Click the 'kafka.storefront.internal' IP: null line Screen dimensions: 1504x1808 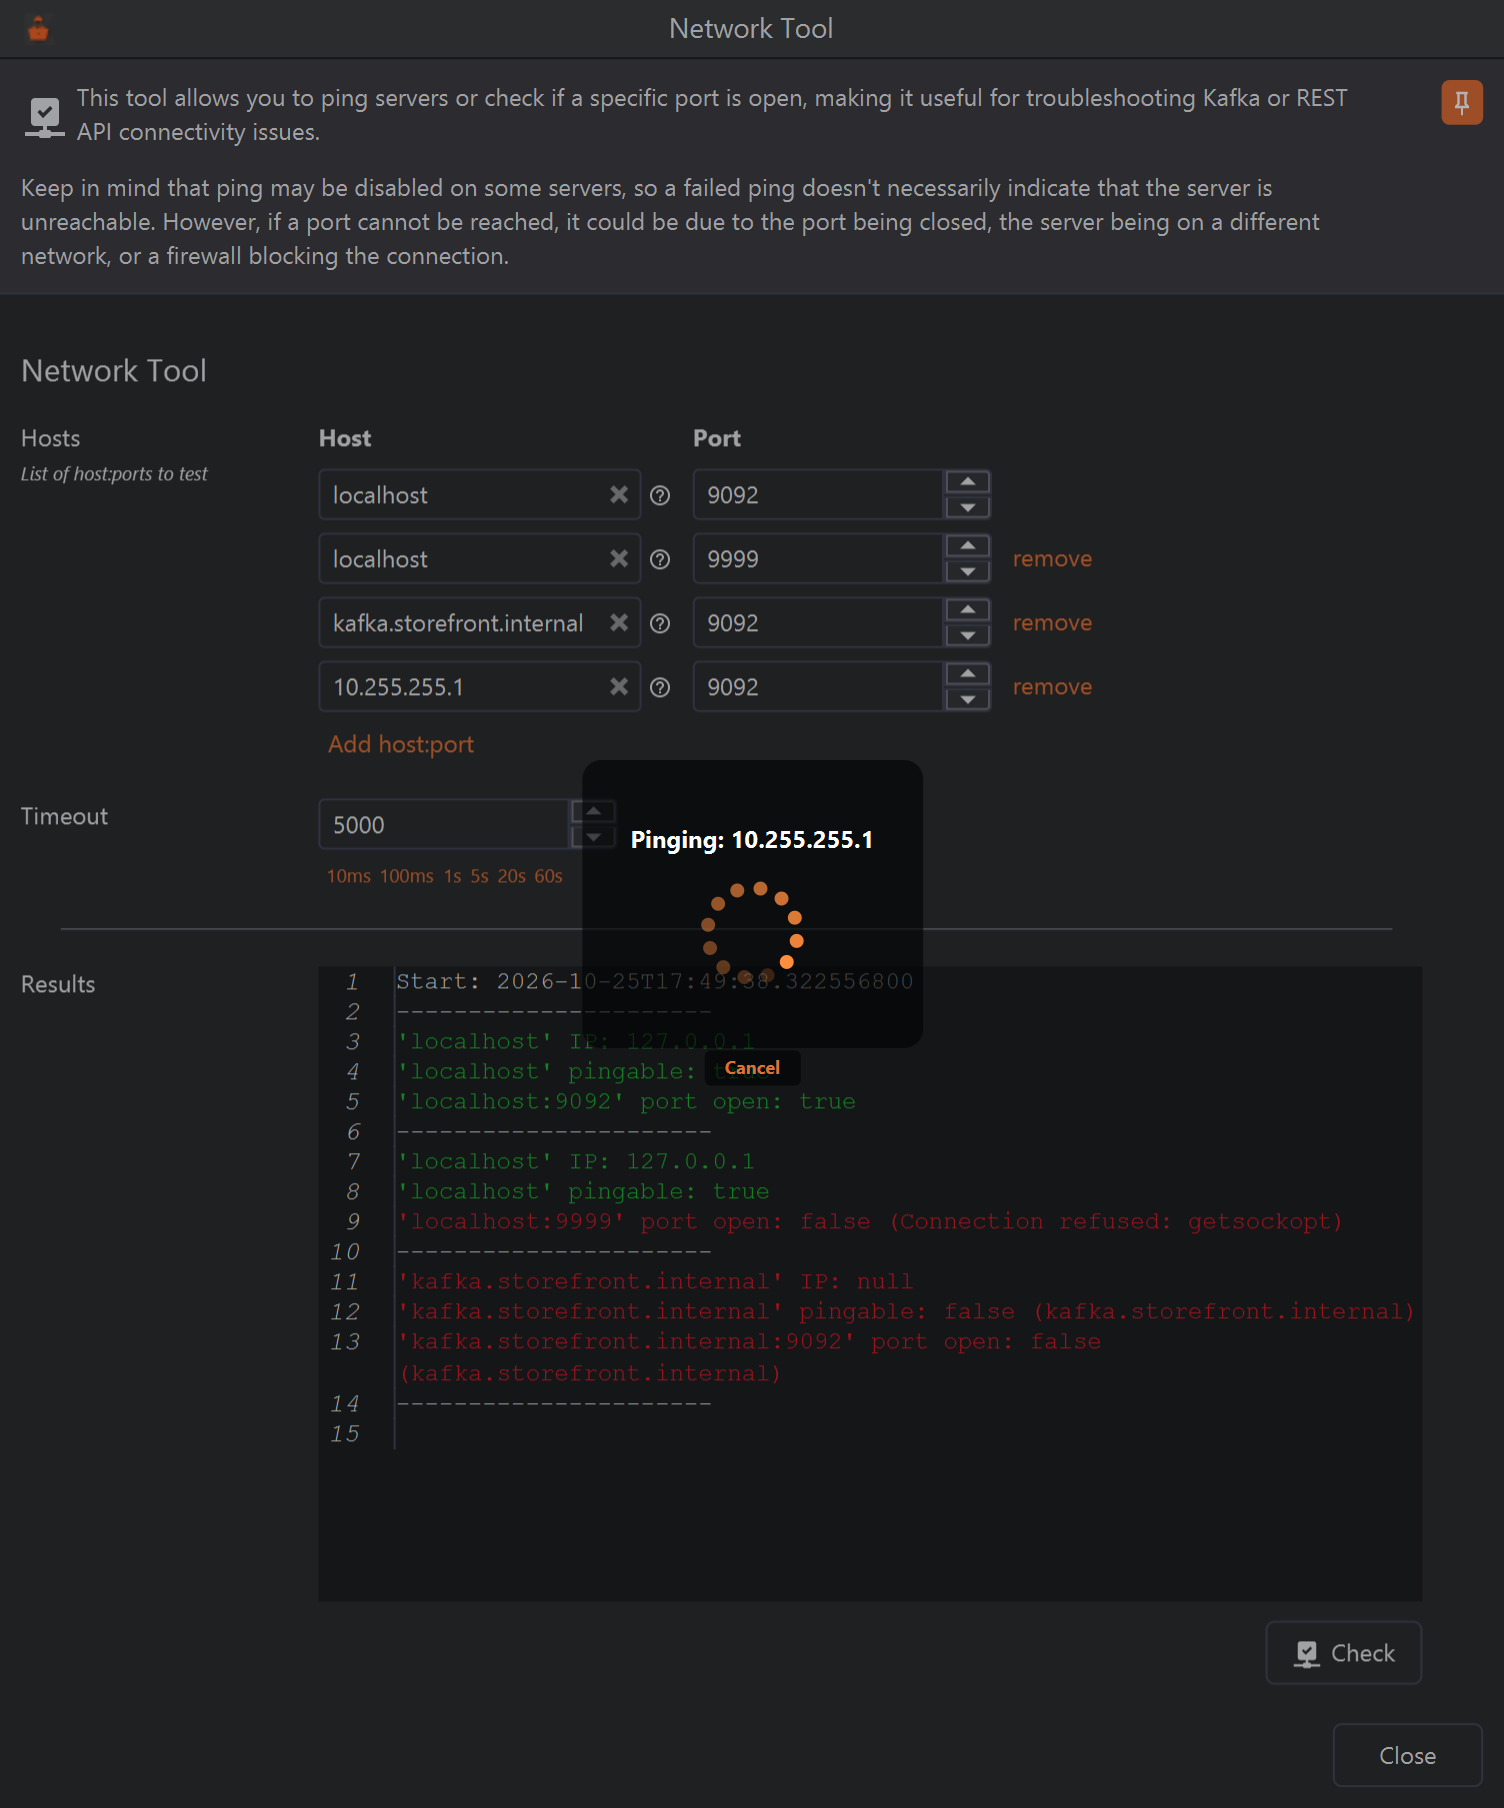pos(655,1282)
